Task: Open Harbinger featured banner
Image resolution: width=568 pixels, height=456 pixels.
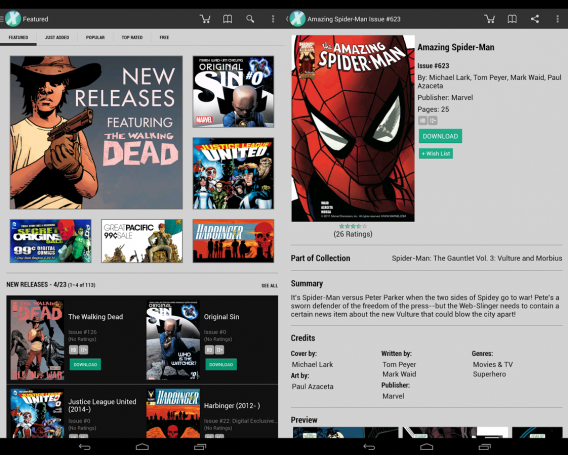Action: (x=233, y=241)
